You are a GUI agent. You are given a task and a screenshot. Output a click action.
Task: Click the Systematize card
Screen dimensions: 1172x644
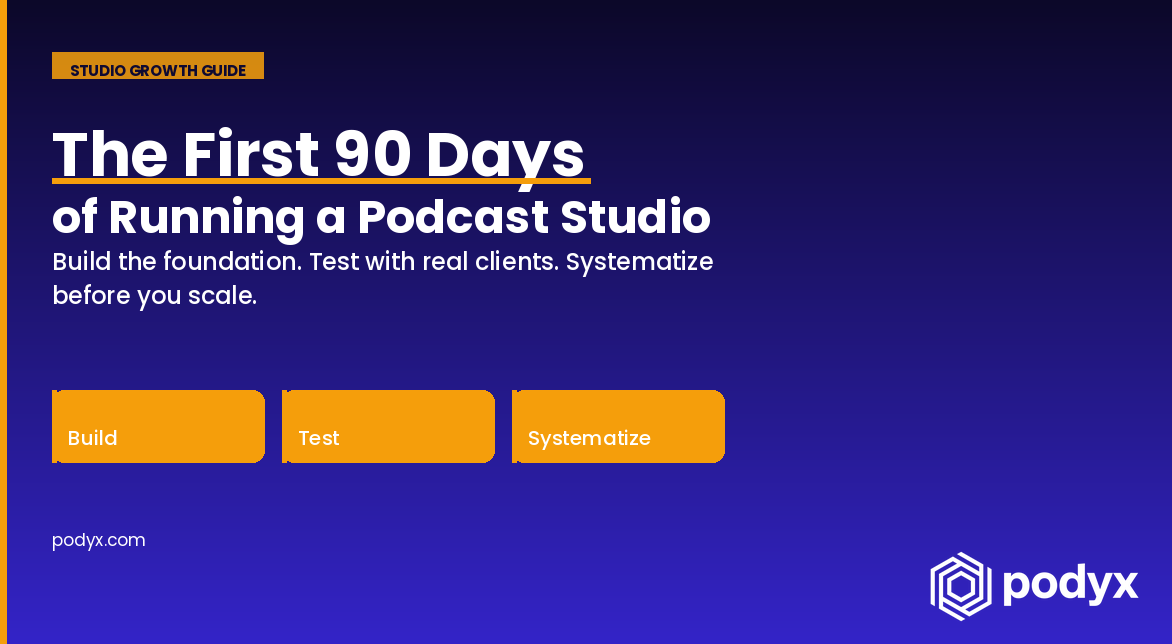point(619,427)
